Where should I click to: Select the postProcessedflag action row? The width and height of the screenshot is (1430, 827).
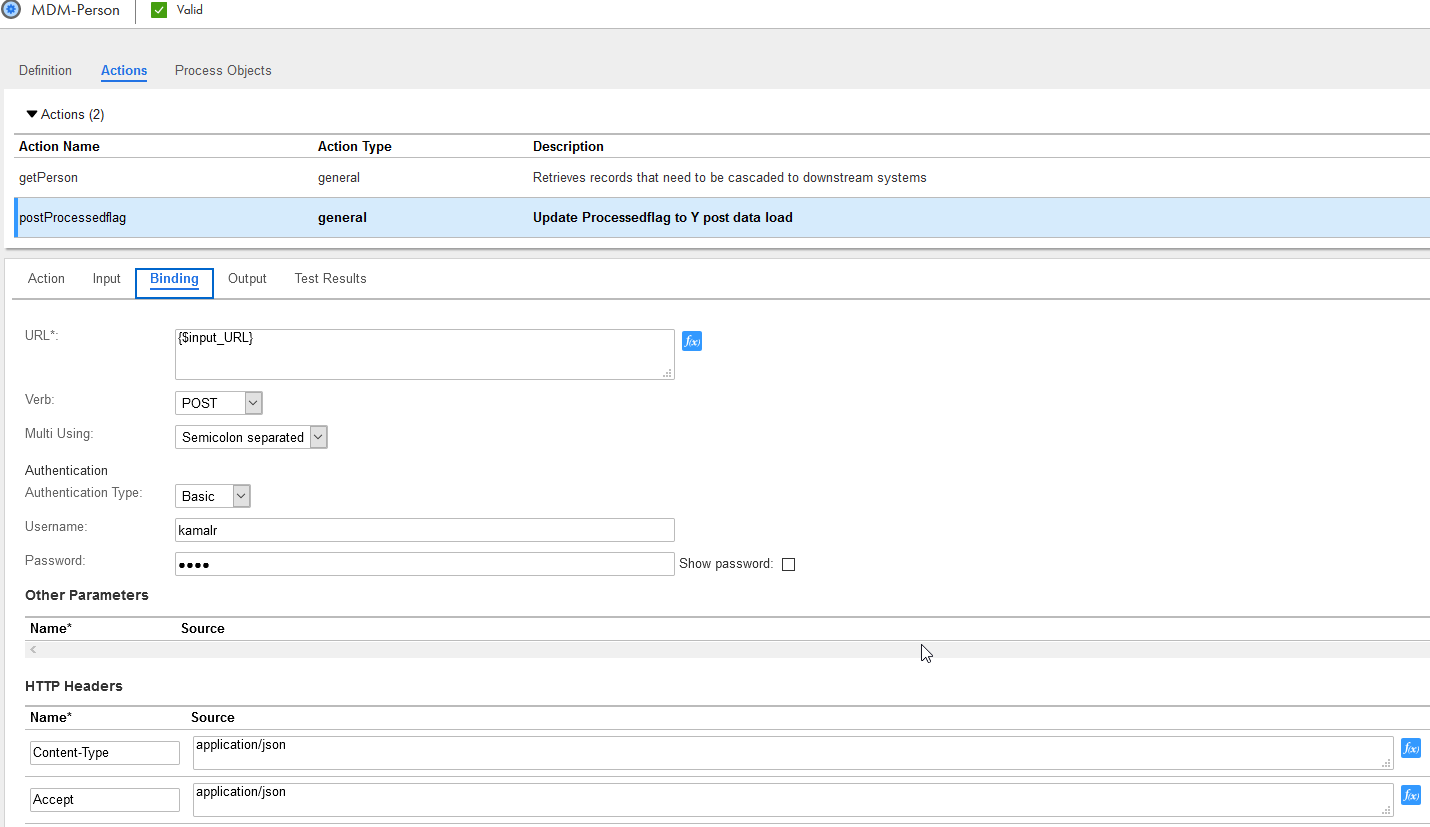[722, 217]
